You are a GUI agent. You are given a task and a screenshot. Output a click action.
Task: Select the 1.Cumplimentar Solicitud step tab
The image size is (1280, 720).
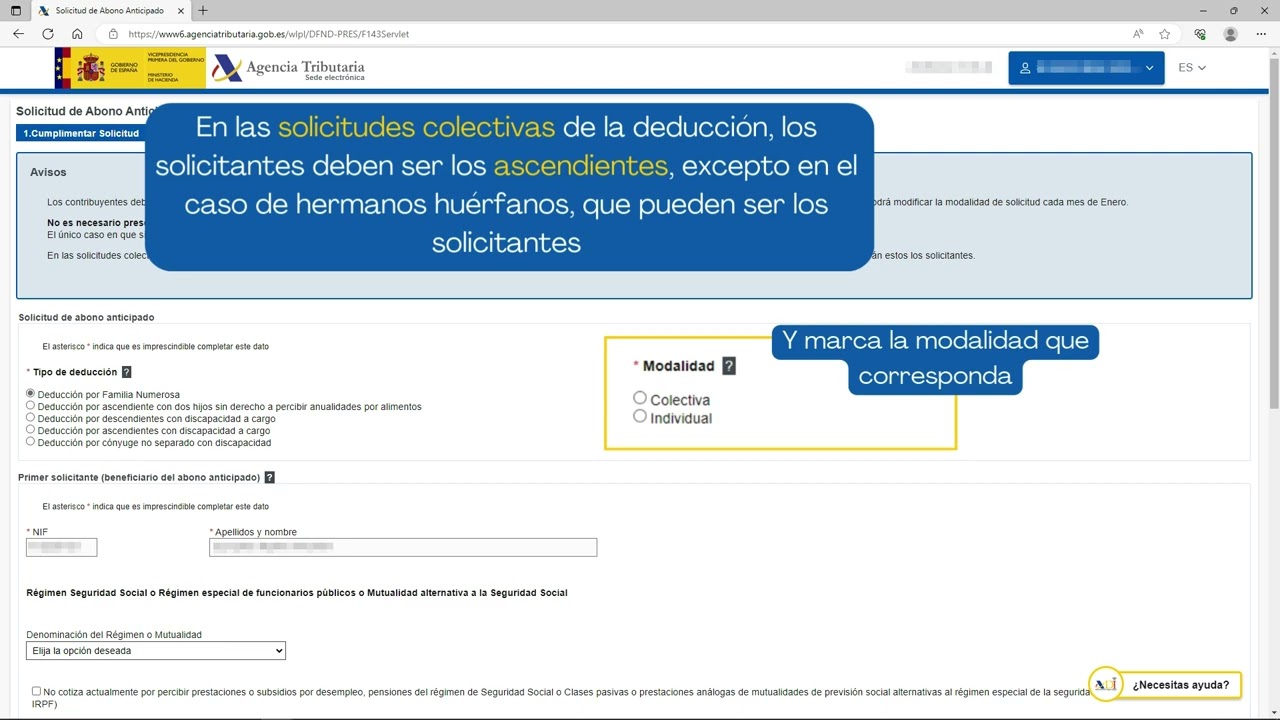pyautogui.click(x=81, y=133)
